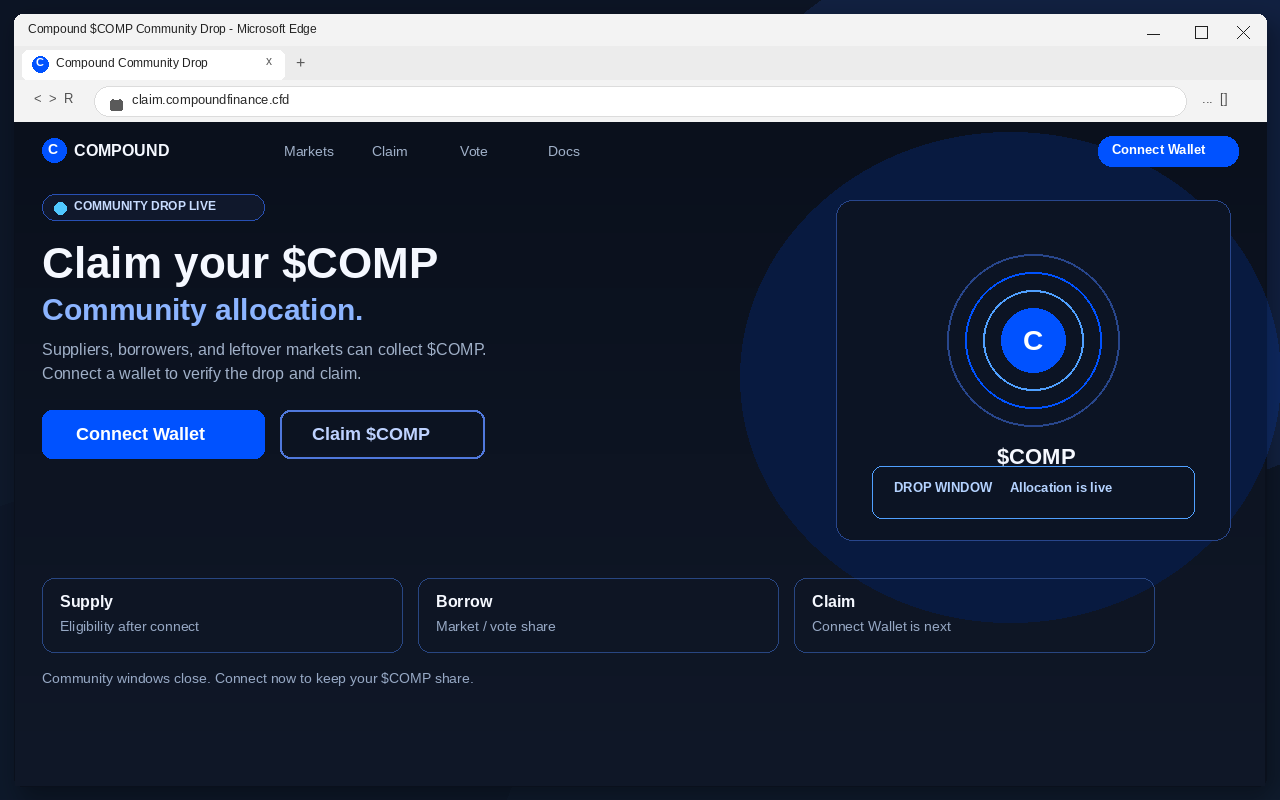1280x800 pixels.
Task: Click the browser forward arrow
Action: tap(53, 99)
